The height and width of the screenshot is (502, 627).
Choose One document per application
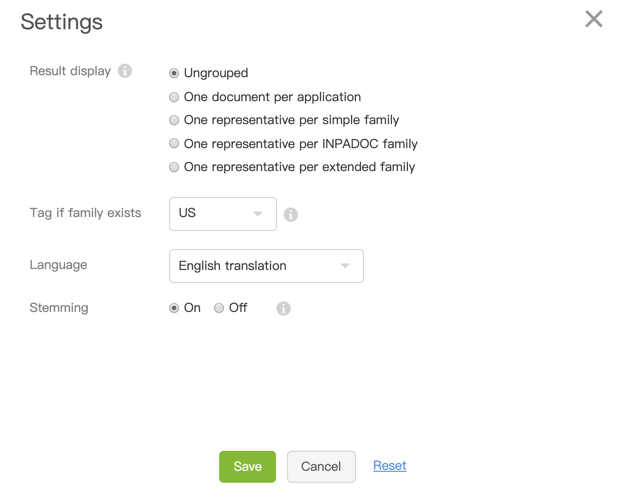[174, 97]
